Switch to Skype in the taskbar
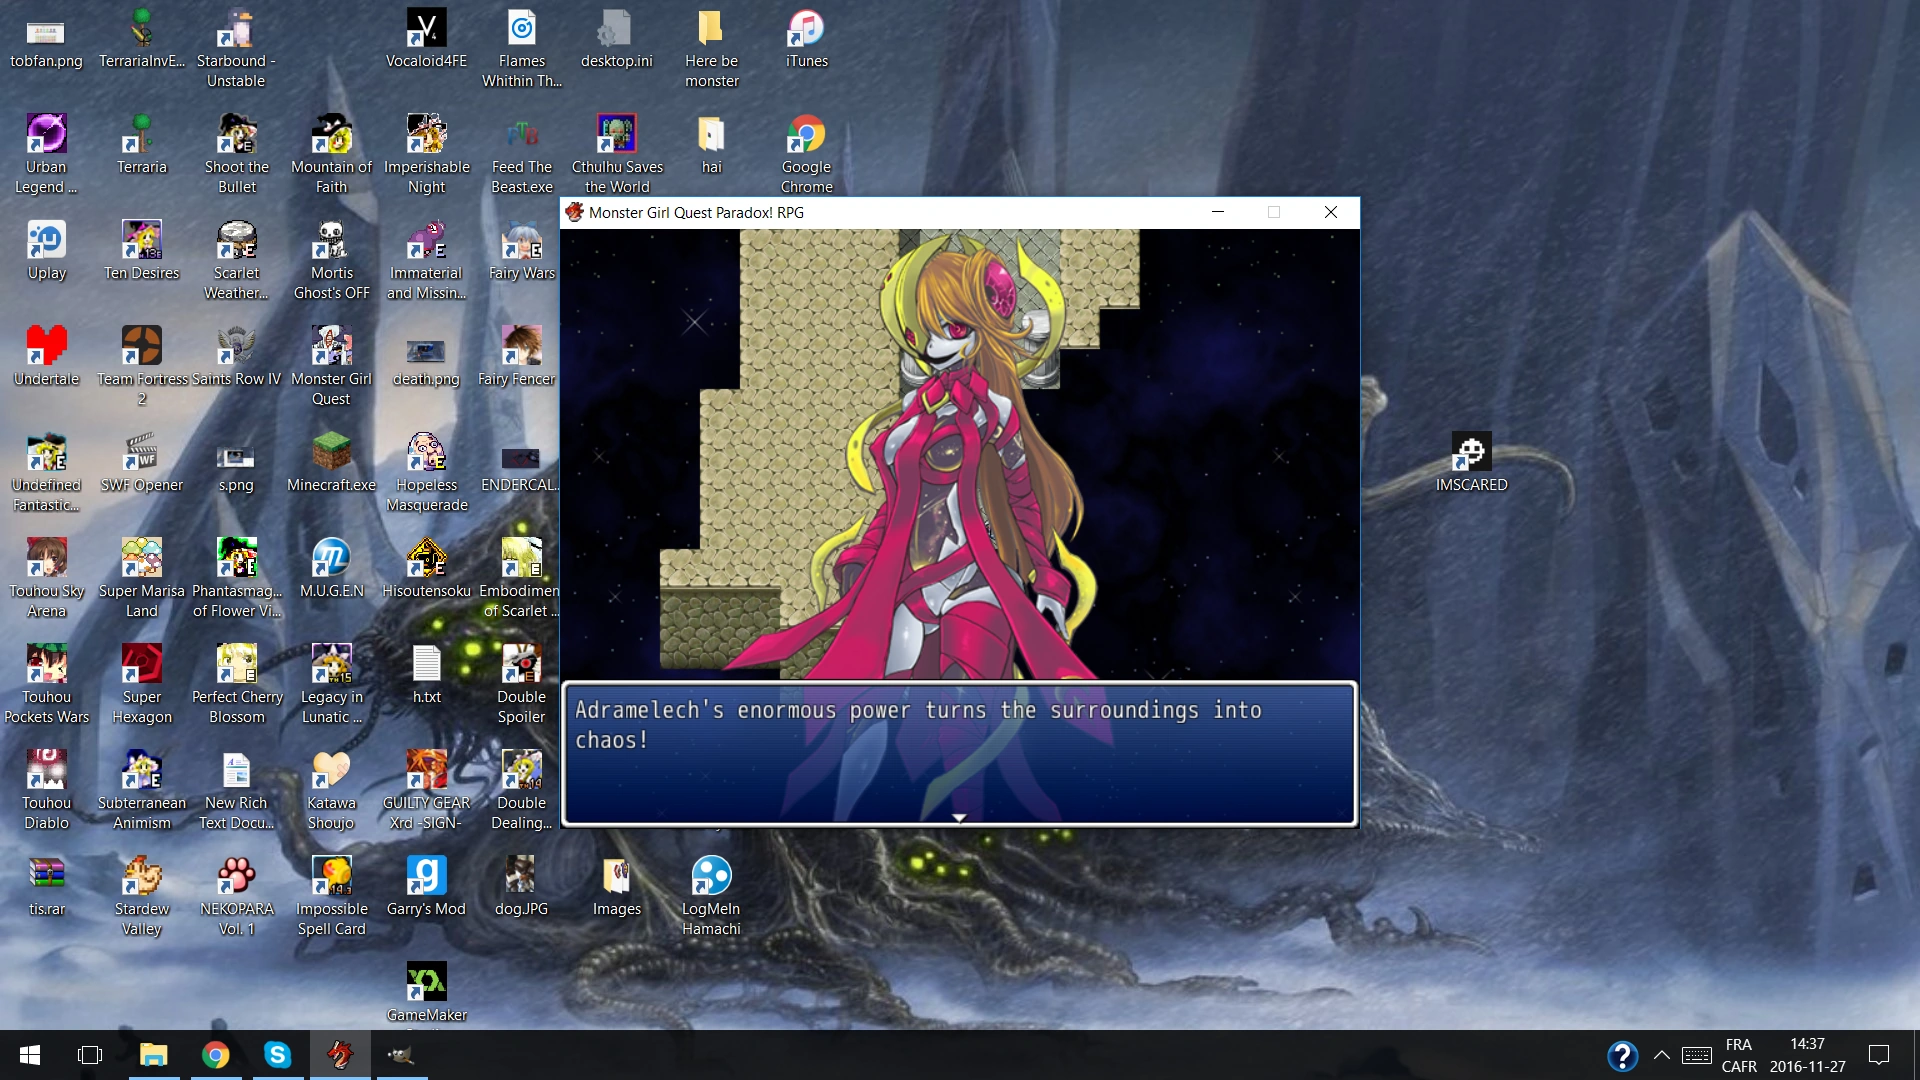The height and width of the screenshot is (1080, 1920). point(277,1055)
